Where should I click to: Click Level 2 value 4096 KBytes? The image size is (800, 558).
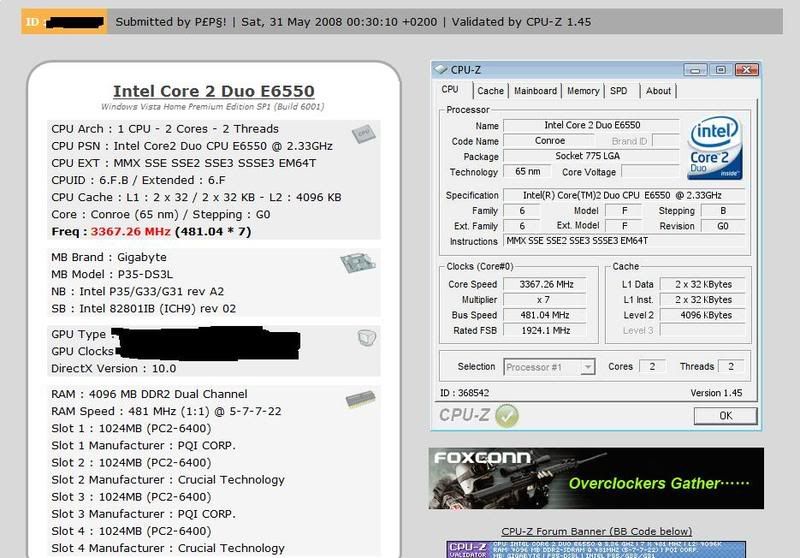(703, 315)
